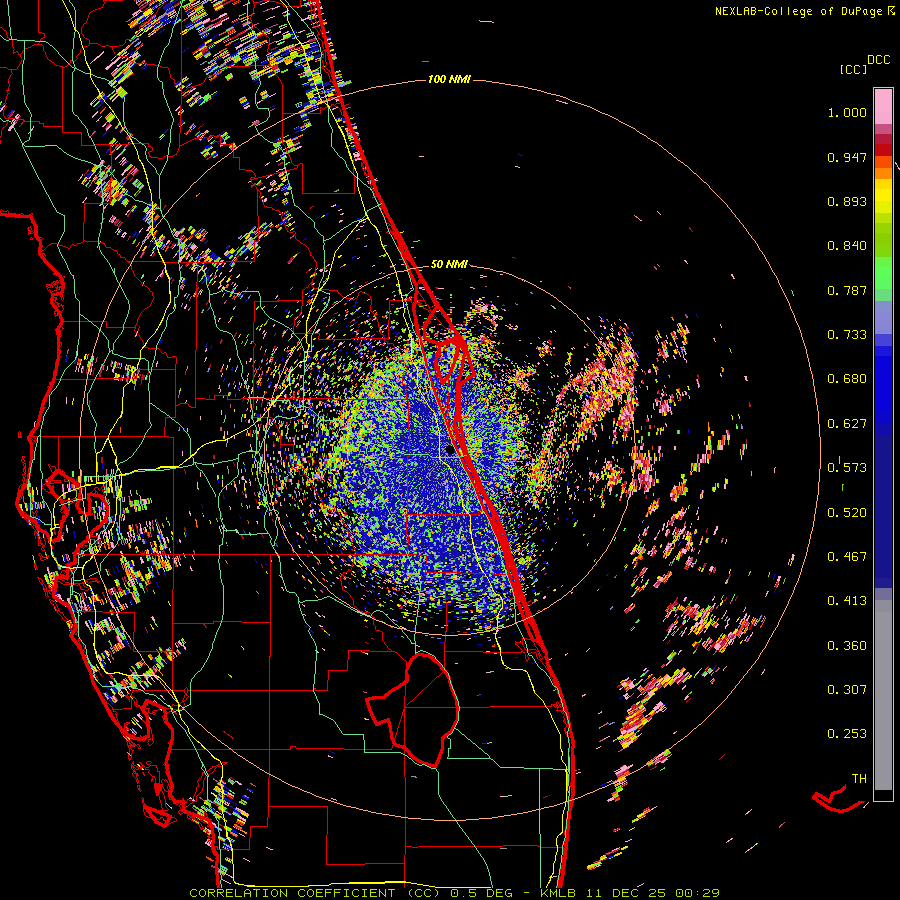Click the 0.787 color scale value
The image size is (900, 900).
click(x=847, y=290)
